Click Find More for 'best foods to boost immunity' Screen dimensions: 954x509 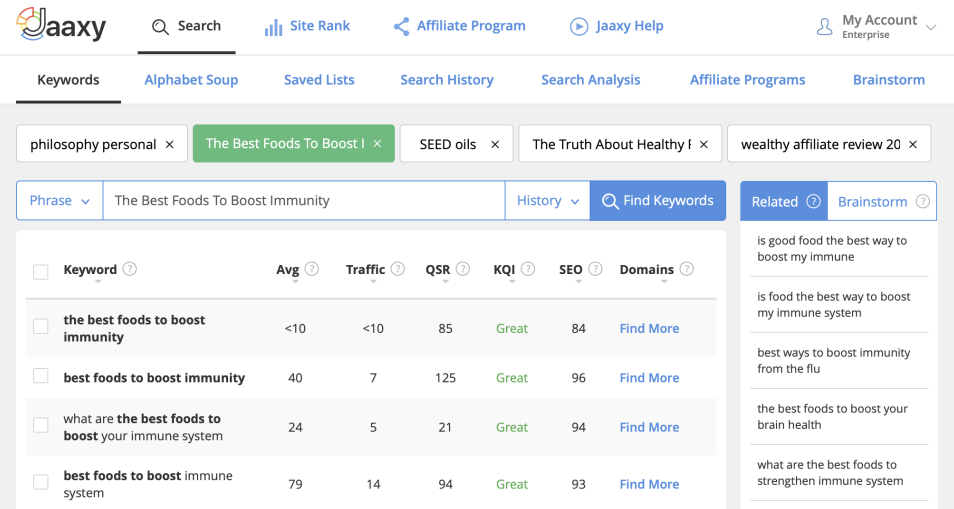pyautogui.click(x=649, y=378)
